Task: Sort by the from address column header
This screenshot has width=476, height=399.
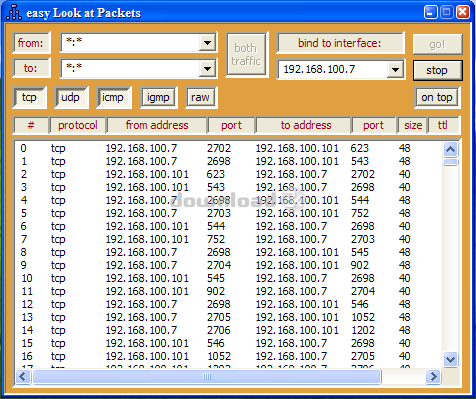Action: (x=157, y=125)
